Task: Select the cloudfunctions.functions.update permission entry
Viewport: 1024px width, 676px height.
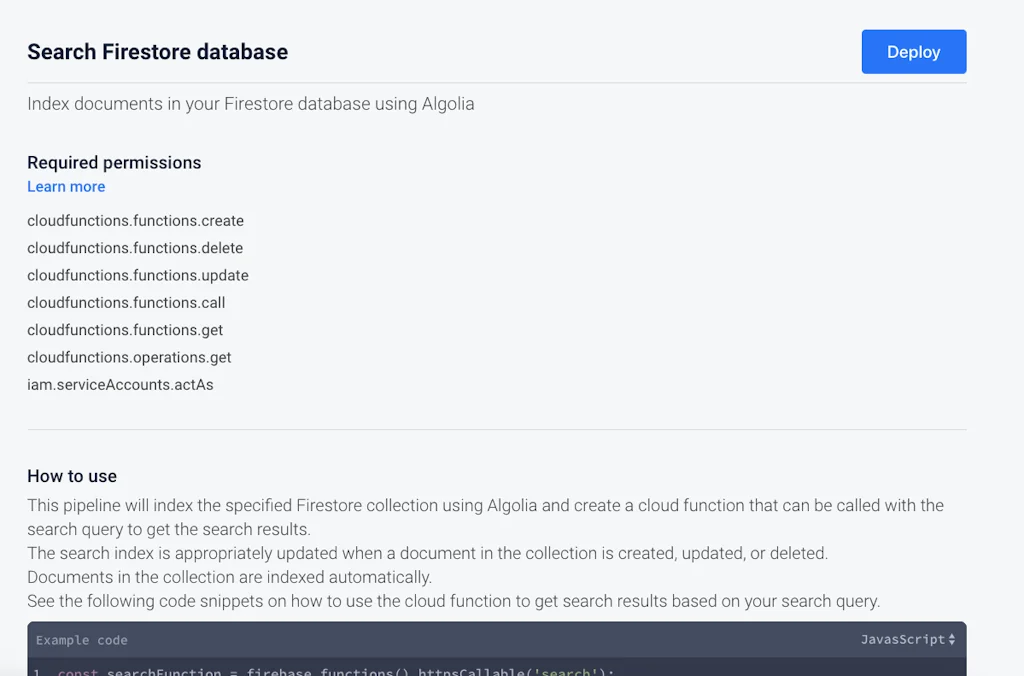Action: pos(138,275)
